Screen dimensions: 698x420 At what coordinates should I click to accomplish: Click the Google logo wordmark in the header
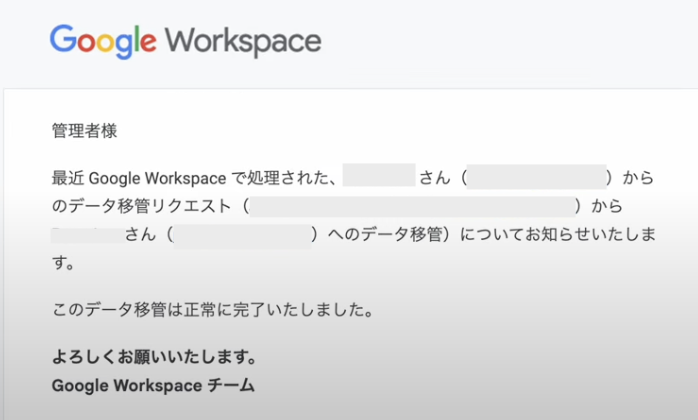[x=103, y=41]
